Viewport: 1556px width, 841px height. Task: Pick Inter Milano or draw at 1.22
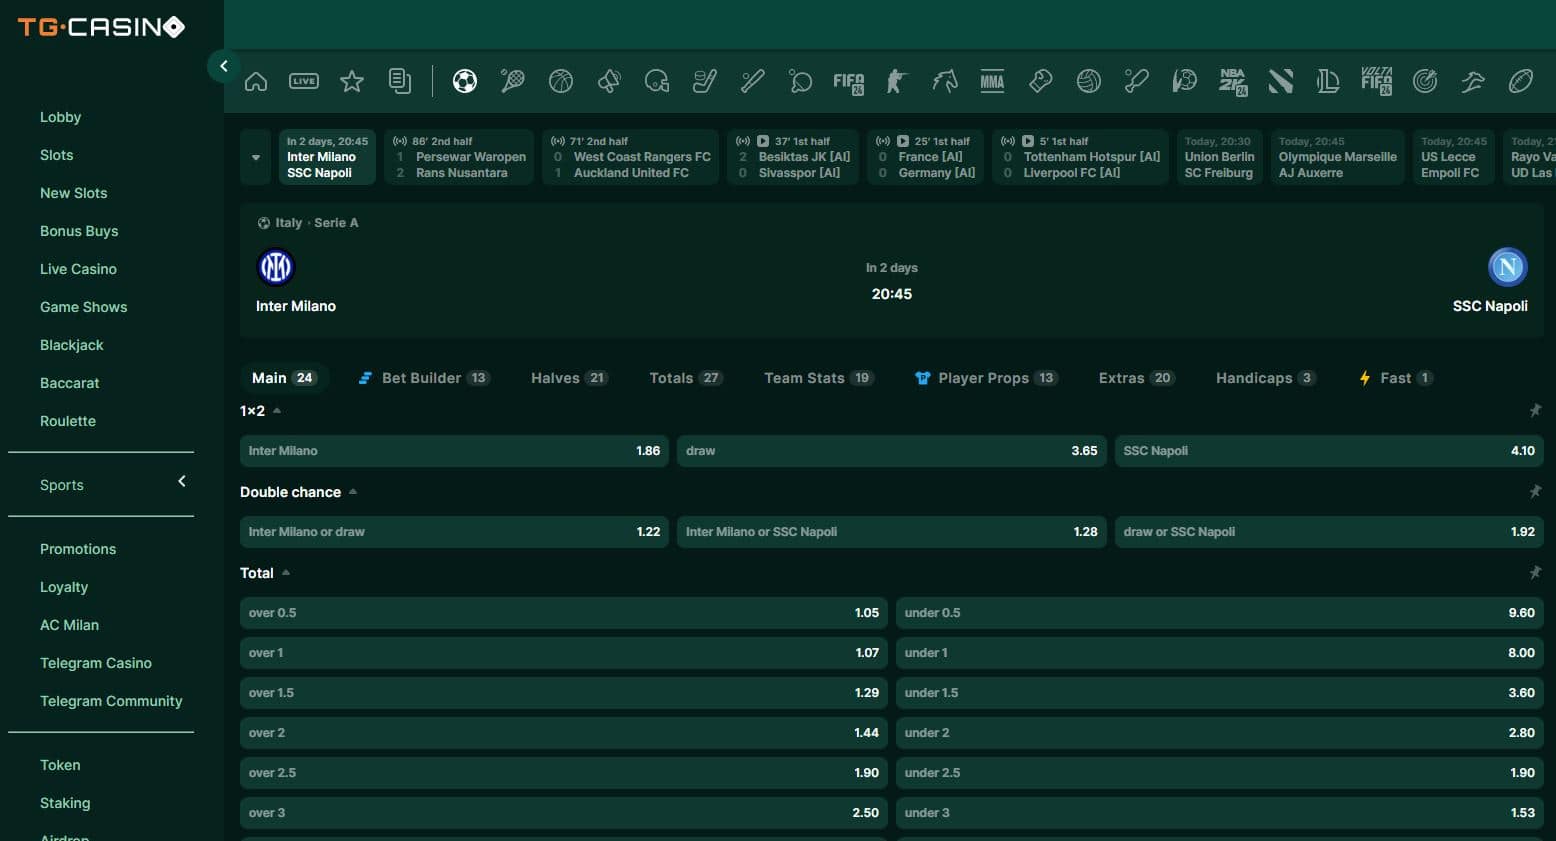(x=454, y=532)
